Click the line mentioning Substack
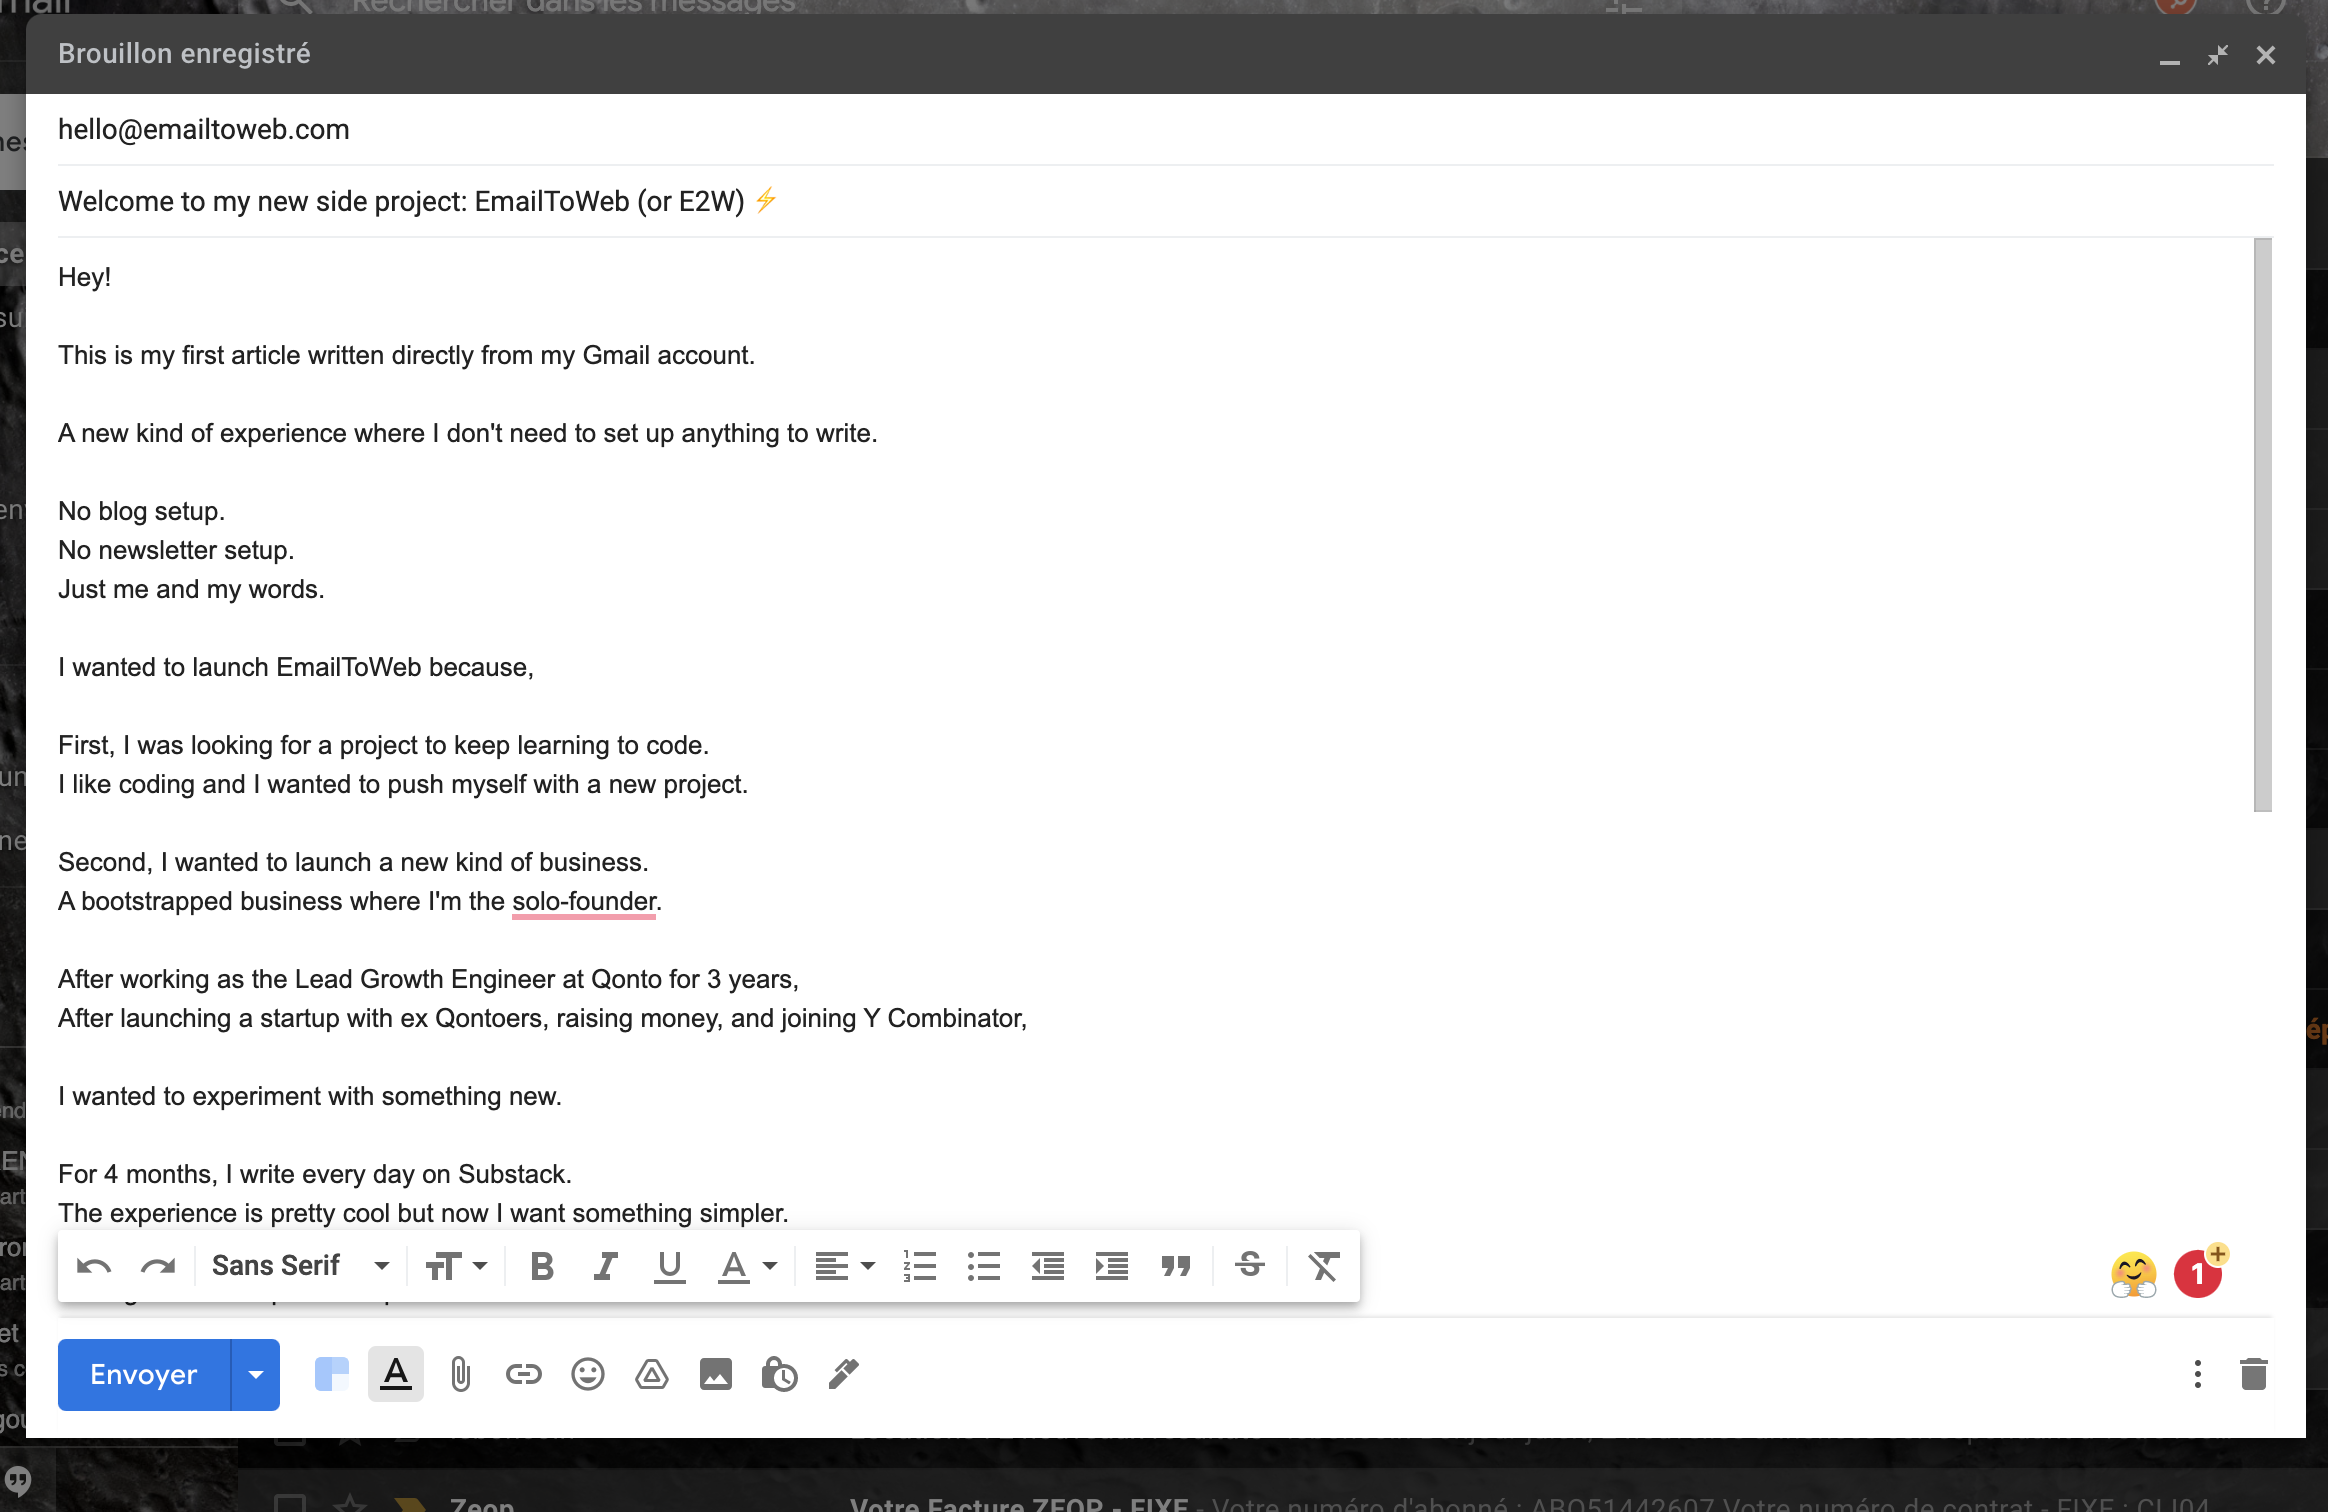 tap(315, 1175)
